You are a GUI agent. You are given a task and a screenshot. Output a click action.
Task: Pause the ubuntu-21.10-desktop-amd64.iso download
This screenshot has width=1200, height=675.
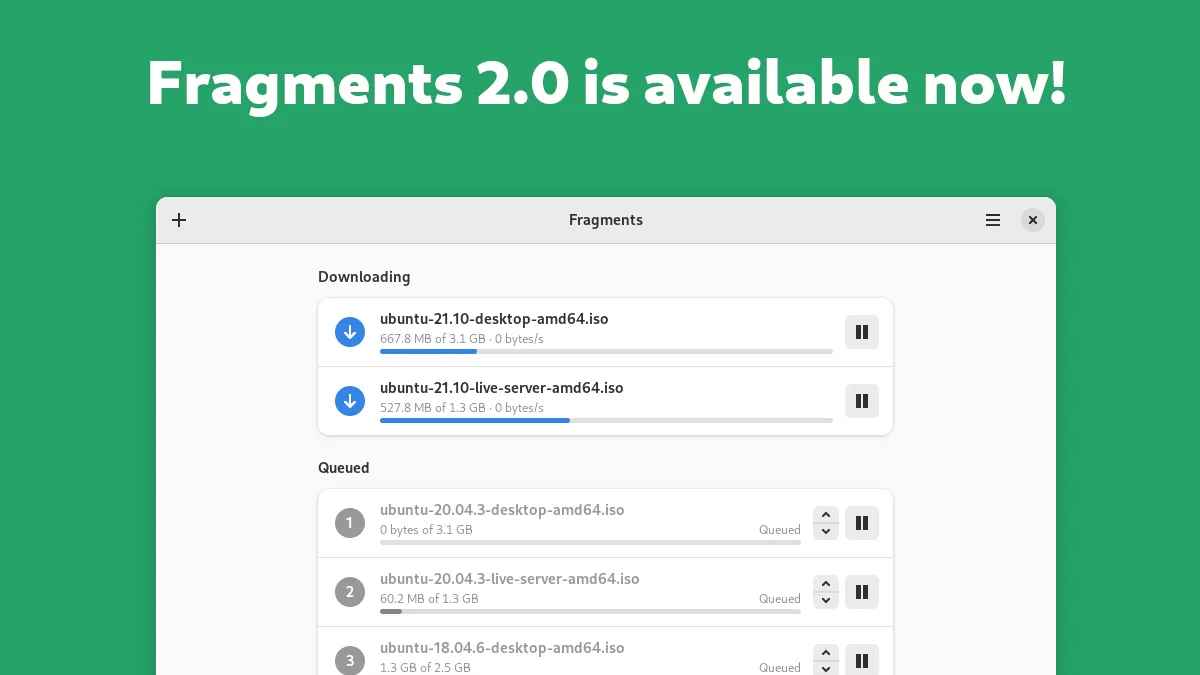861,332
